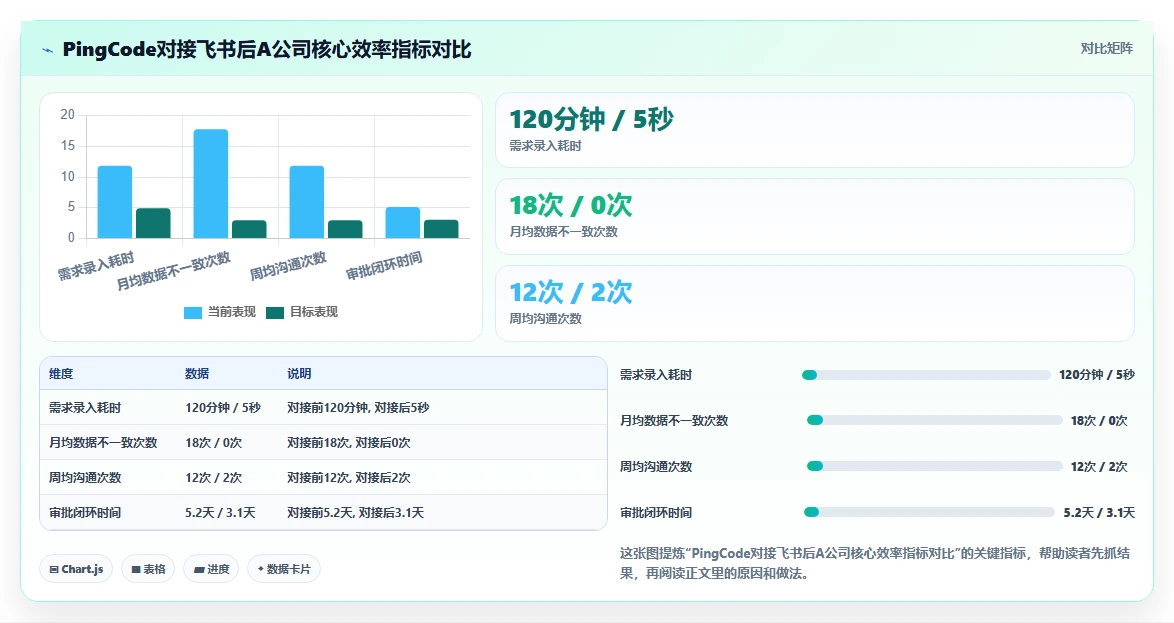Screen dimensions: 1174x623
Task: Select table cell 5.2天 / 3.1天
Action: (220, 513)
